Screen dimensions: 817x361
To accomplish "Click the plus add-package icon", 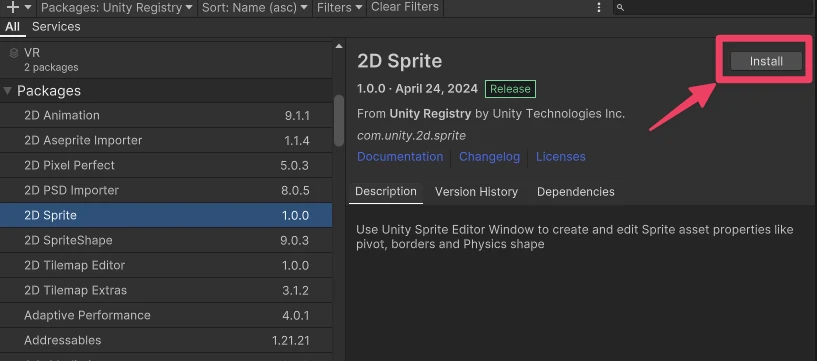I will pyautogui.click(x=12, y=7).
